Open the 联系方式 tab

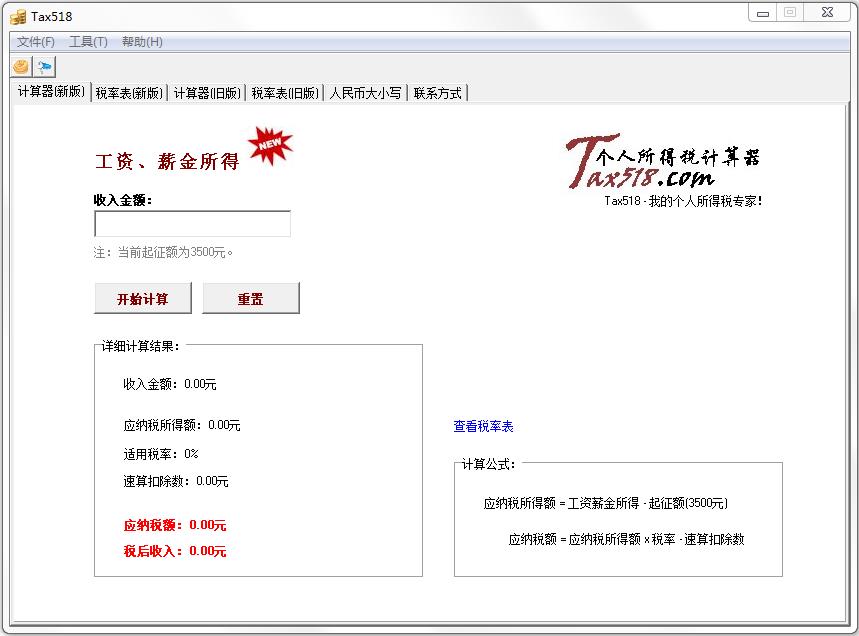[x=437, y=93]
